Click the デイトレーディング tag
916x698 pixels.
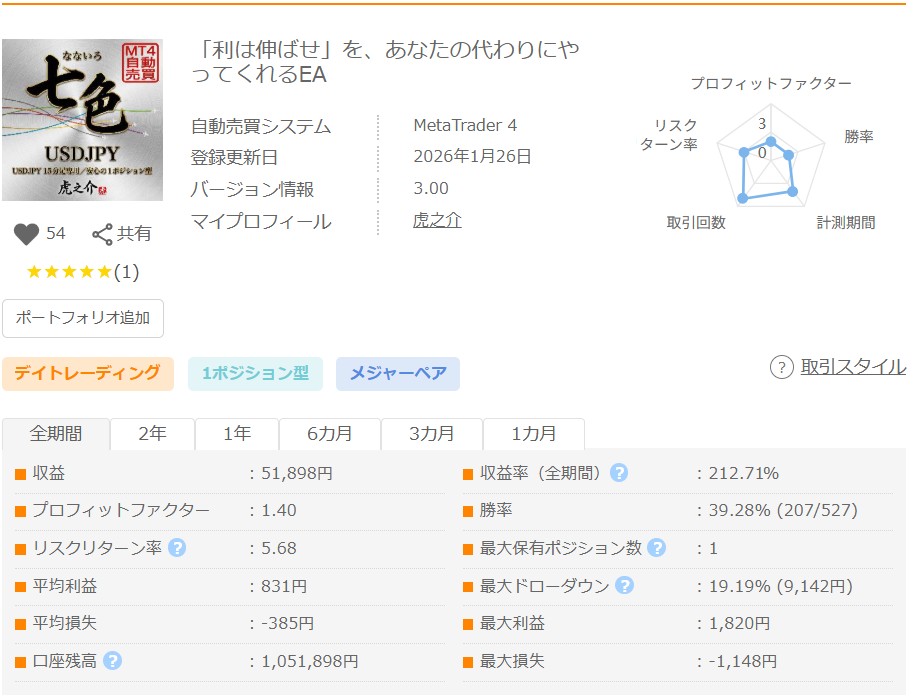[x=88, y=373]
